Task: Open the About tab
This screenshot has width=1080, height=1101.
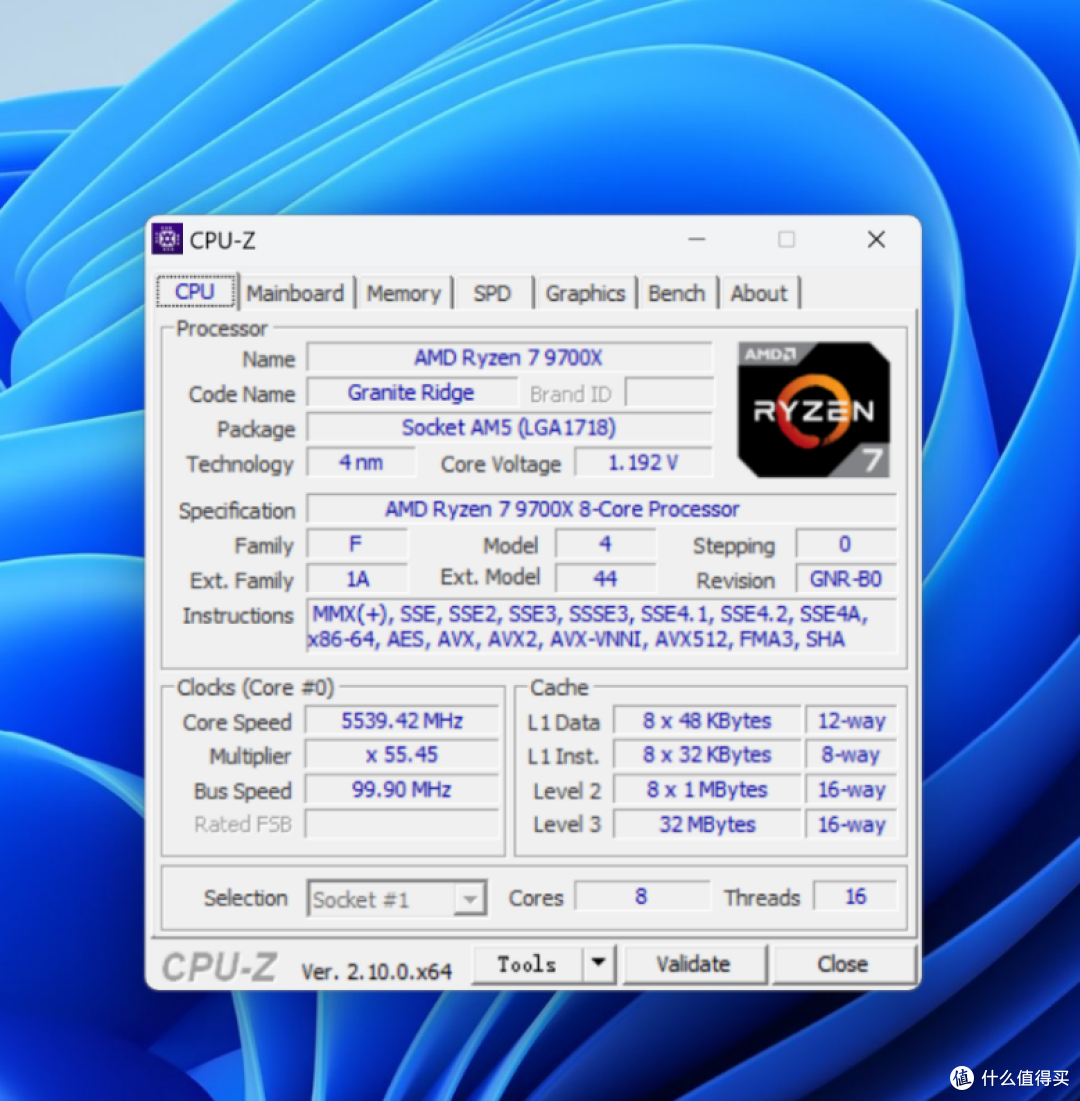Action: 758,293
